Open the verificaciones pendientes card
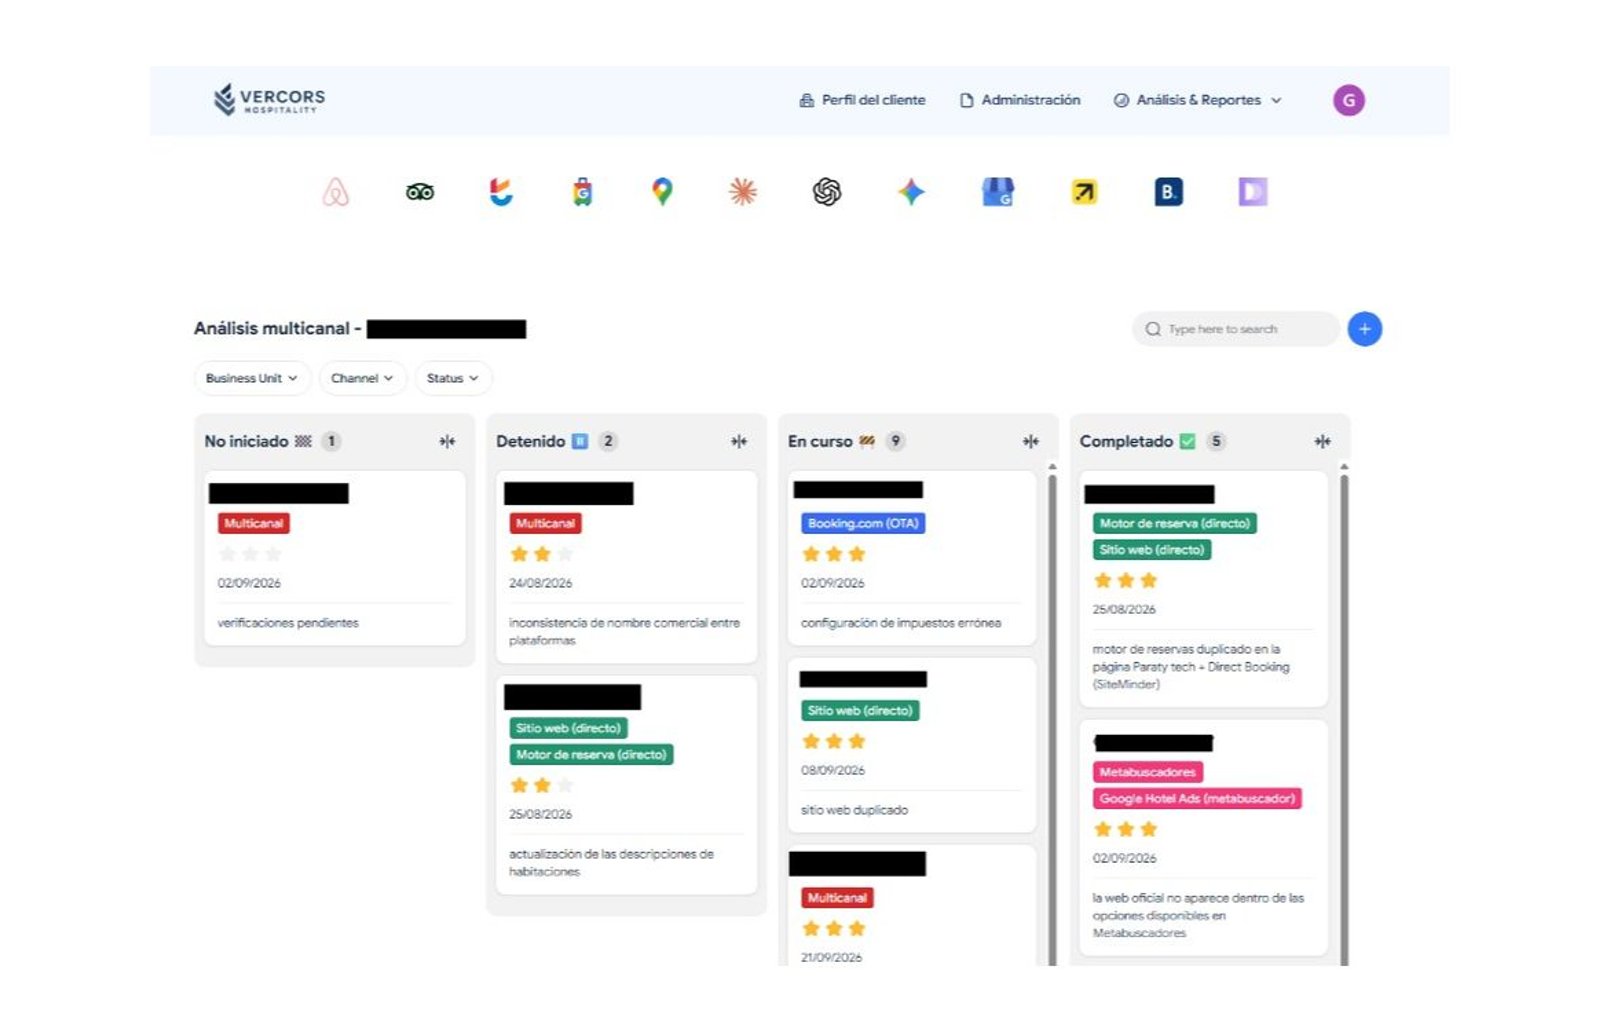 335,558
